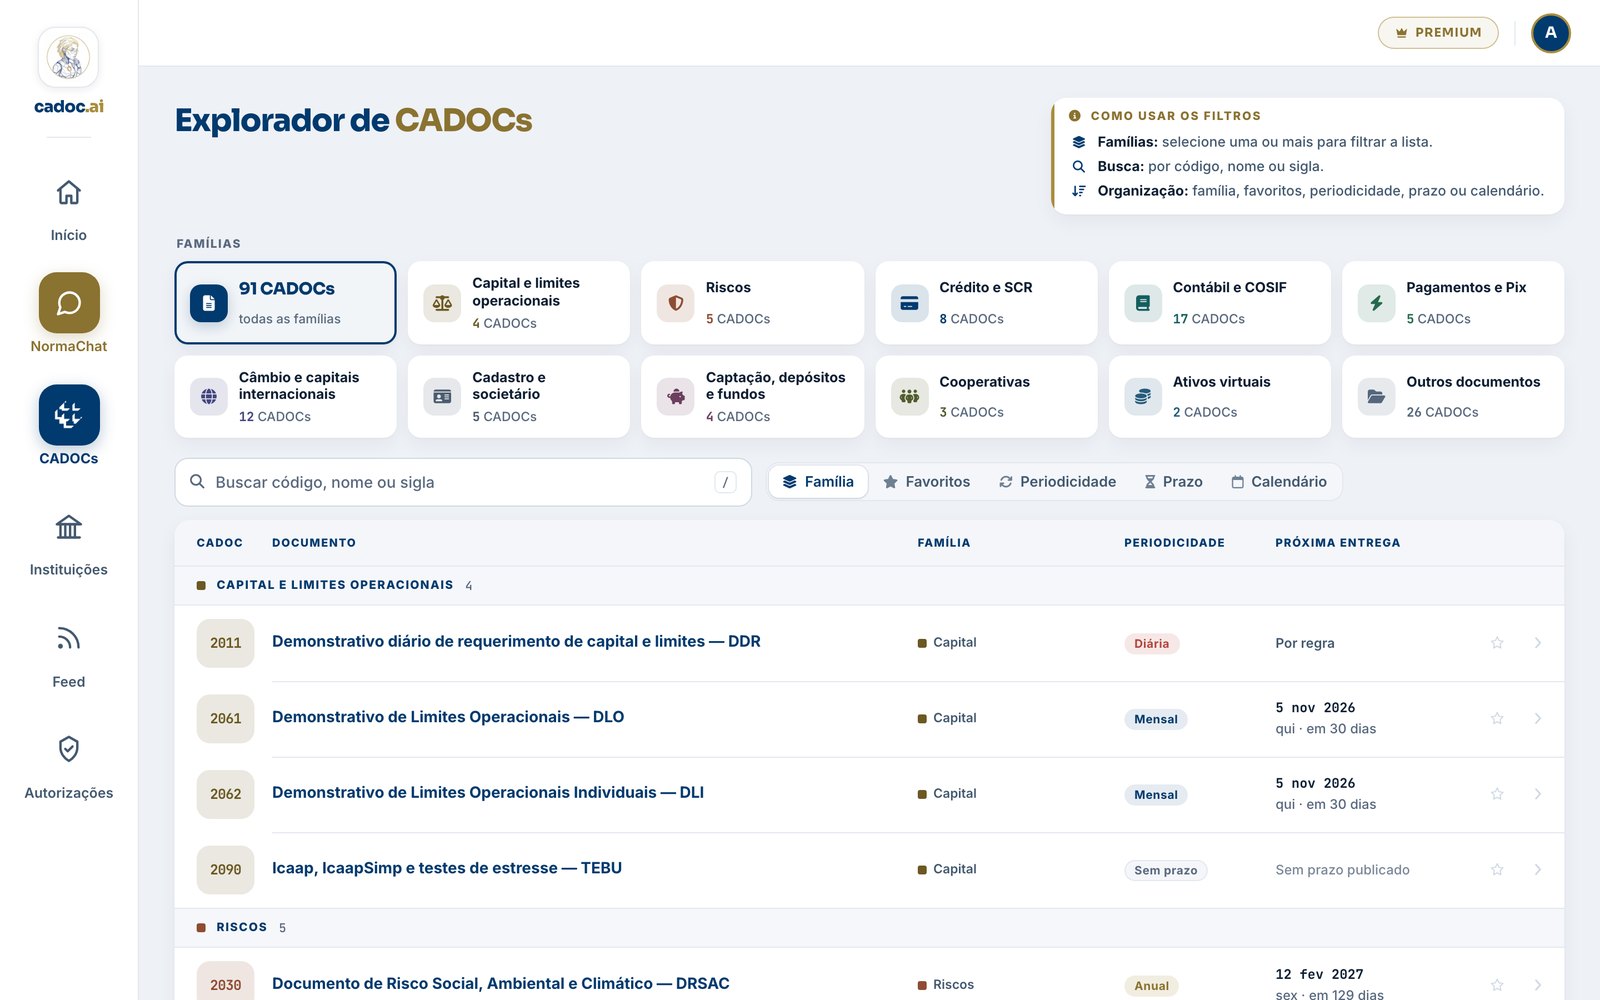Click the PREMIUM button
This screenshot has width=1600, height=1000.
(1438, 33)
